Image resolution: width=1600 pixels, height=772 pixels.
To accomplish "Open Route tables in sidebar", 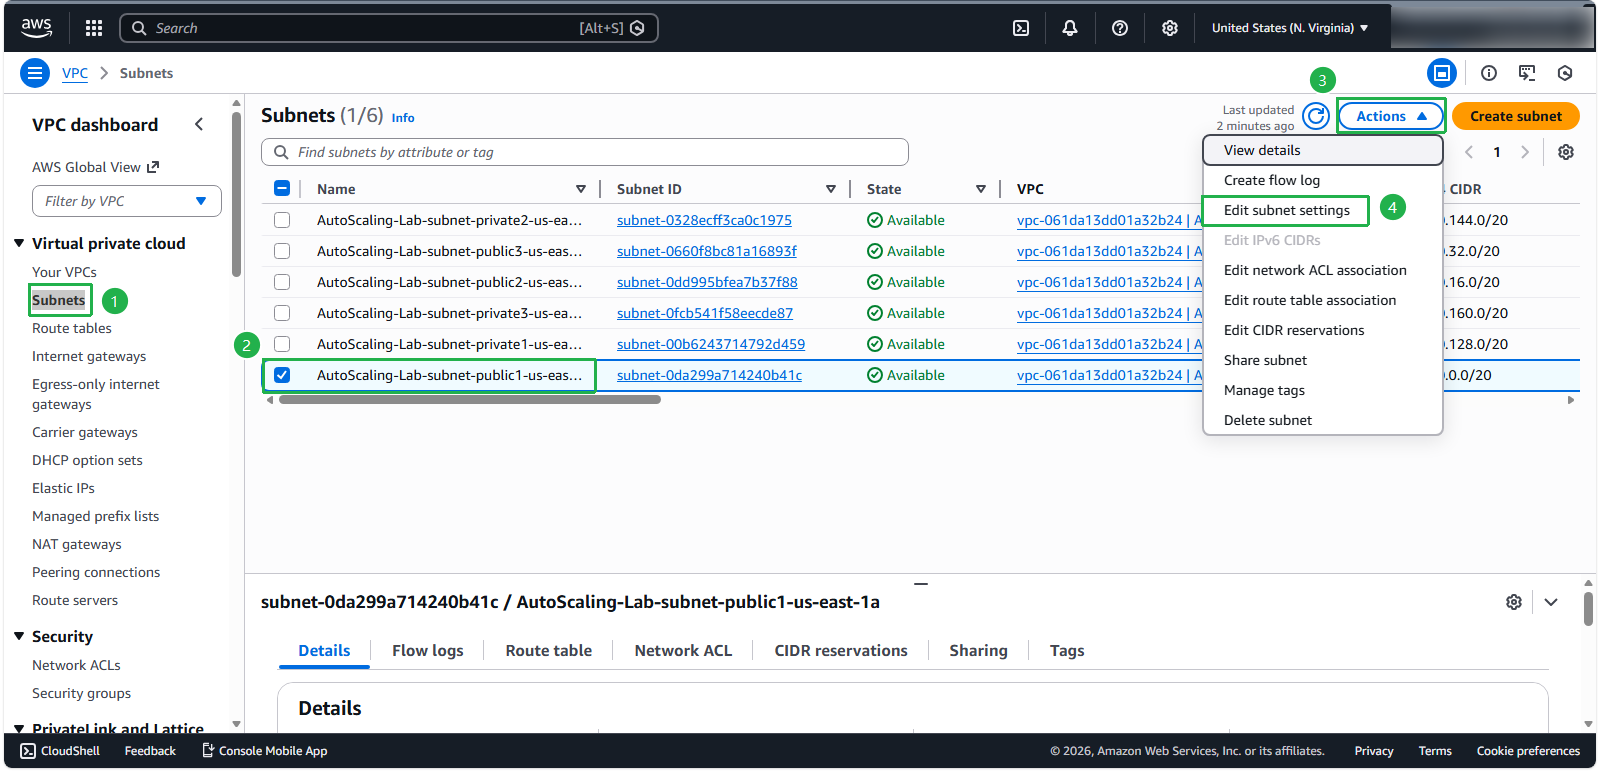I will (x=72, y=328).
